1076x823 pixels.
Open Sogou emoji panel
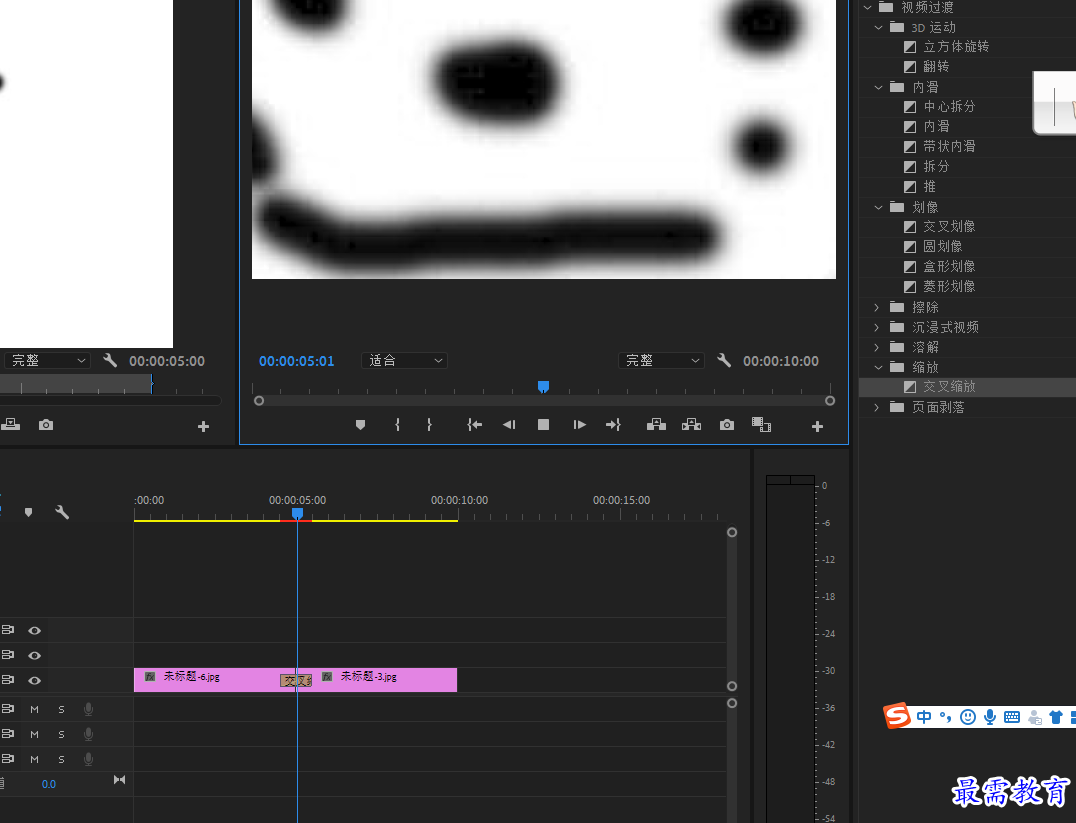968,717
